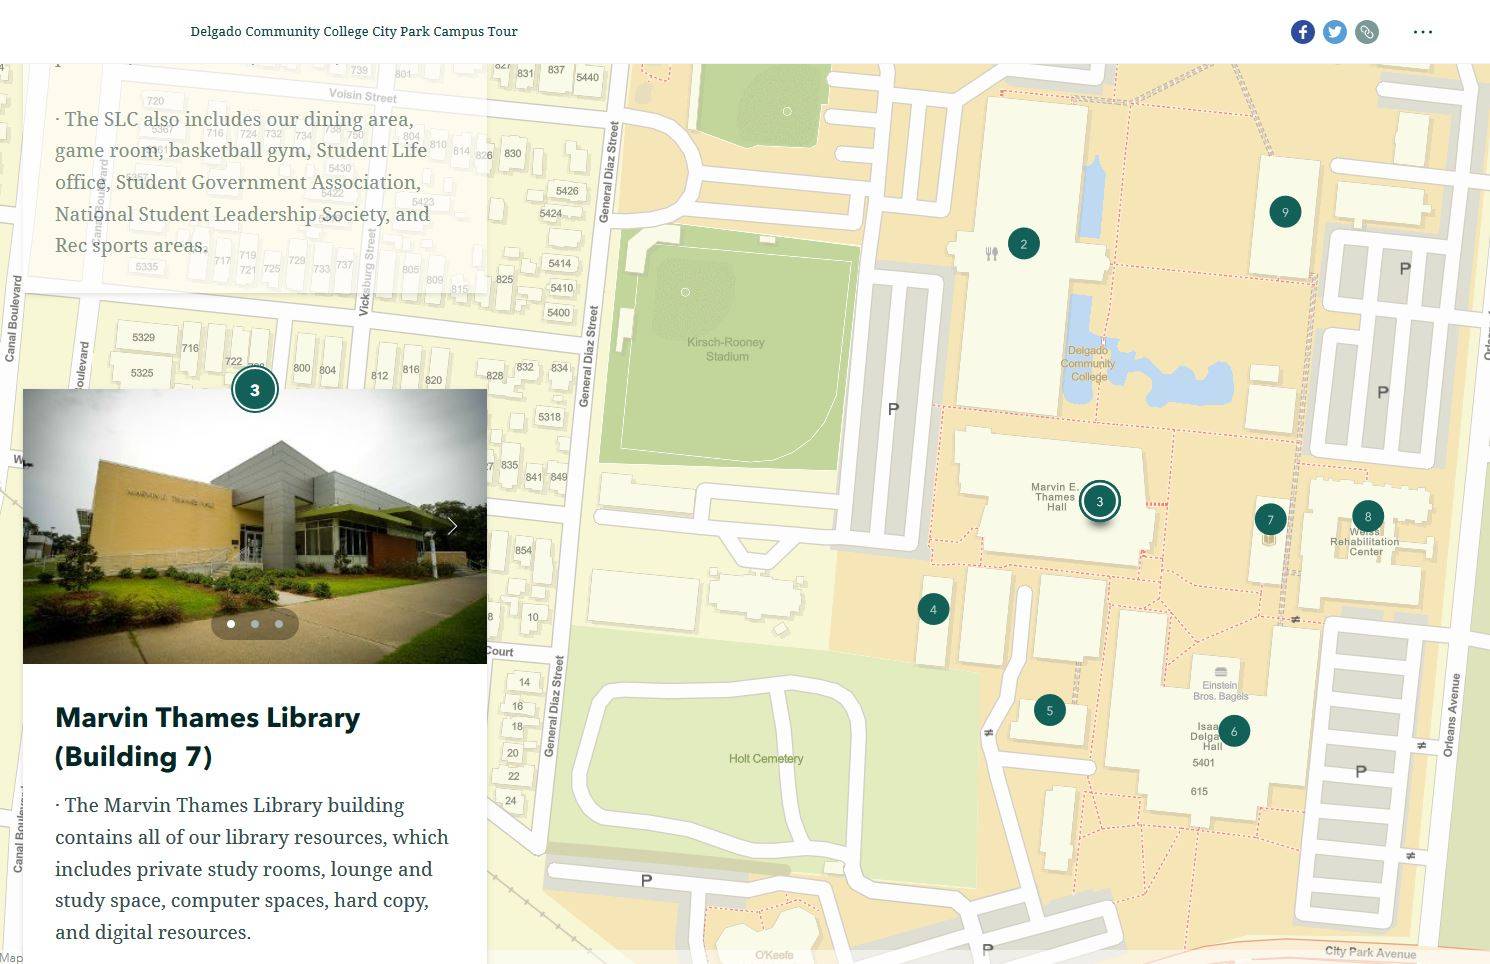1490x964 pixels.
Task: Open the three-dot more options menu
Action: pyautogui.click(x=1423, y=32)
